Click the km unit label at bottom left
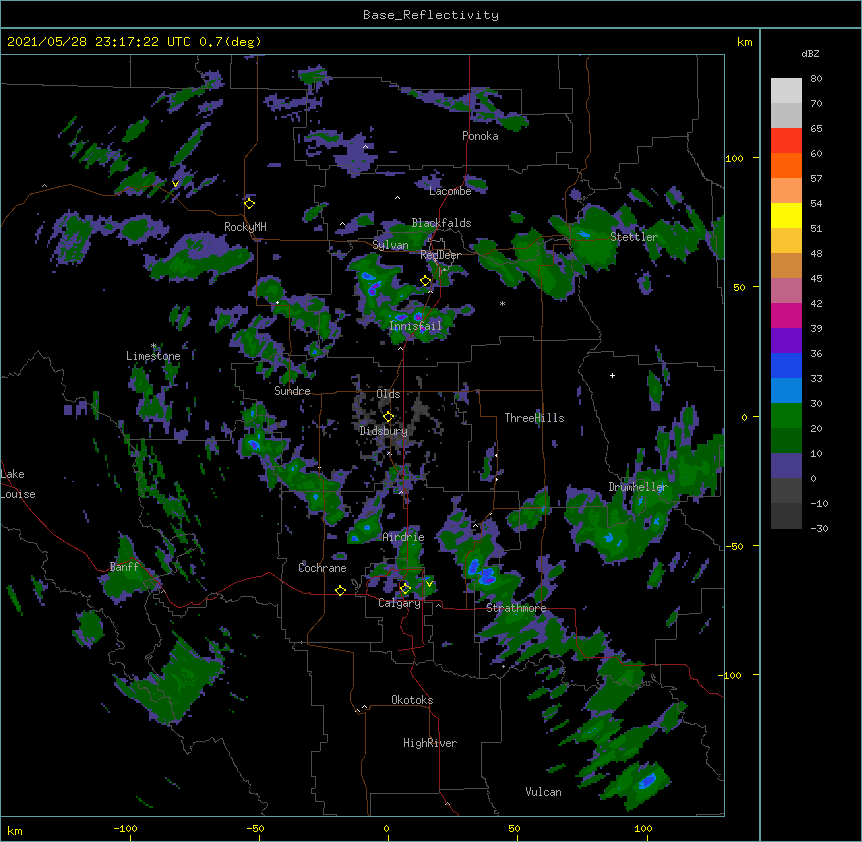Image resolution: width=862 pixels, height=842 pixels. click(x=15, y=830)
